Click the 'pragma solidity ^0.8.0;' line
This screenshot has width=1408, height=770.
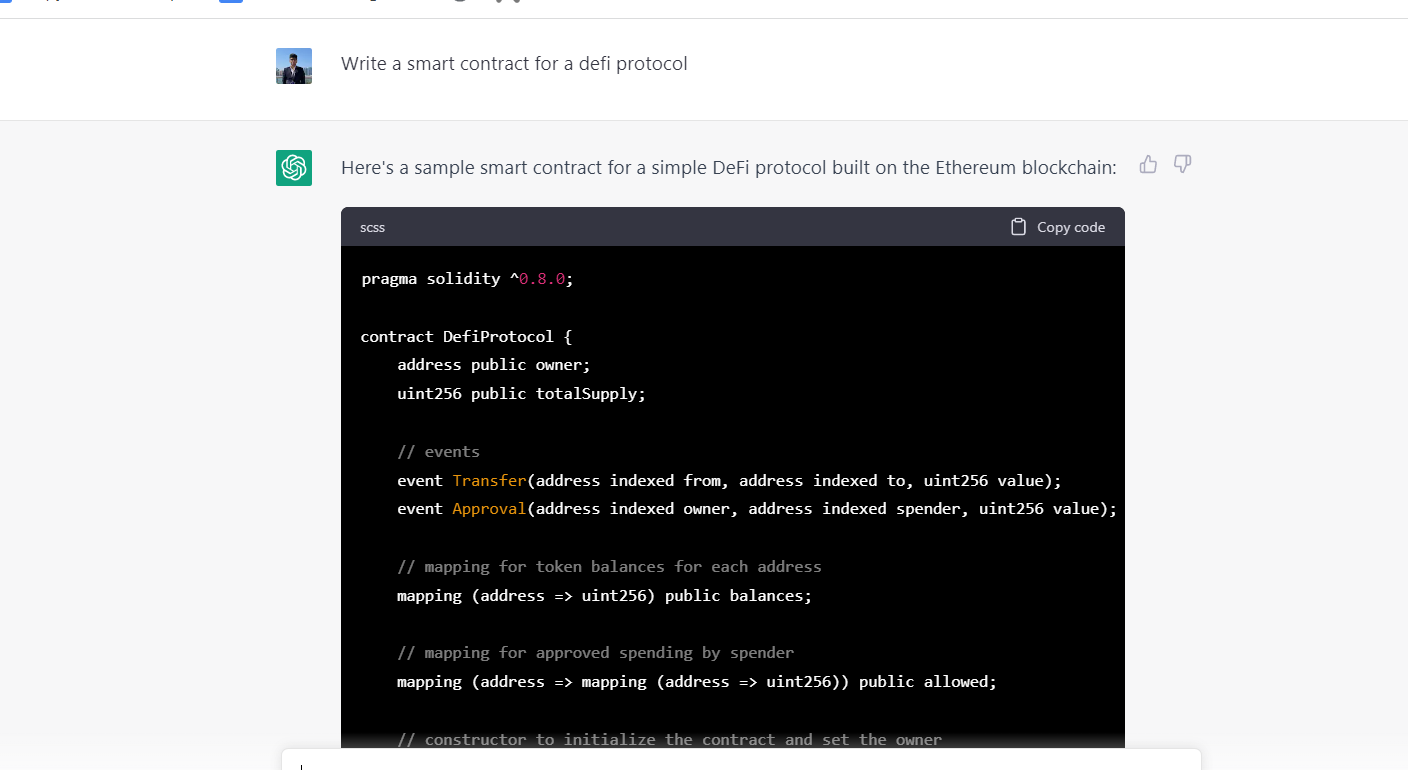(x=467, y=279)
